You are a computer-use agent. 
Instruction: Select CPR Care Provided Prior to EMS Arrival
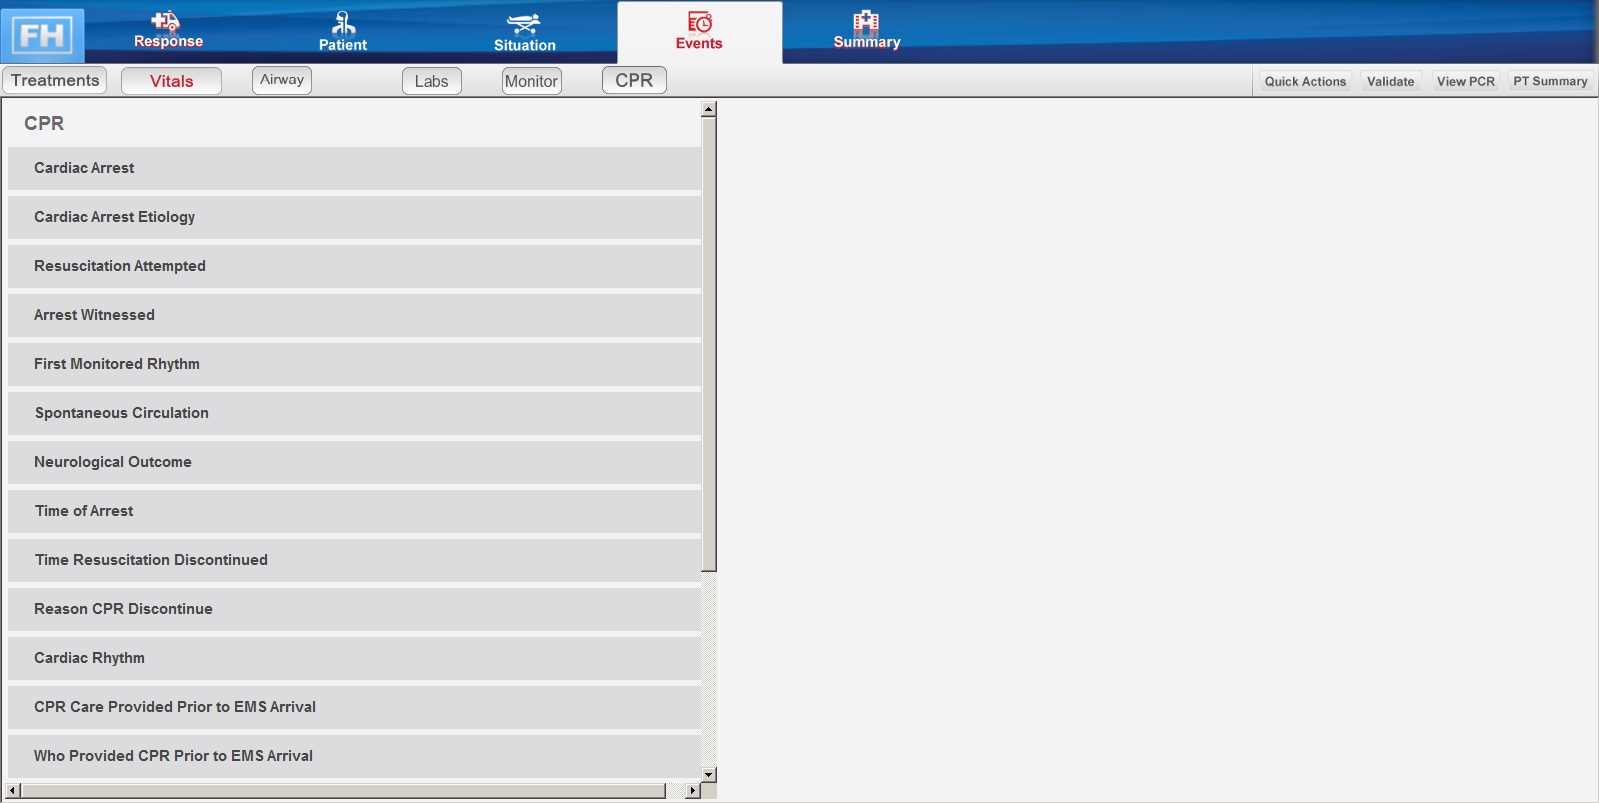click(x=354, y=707)
